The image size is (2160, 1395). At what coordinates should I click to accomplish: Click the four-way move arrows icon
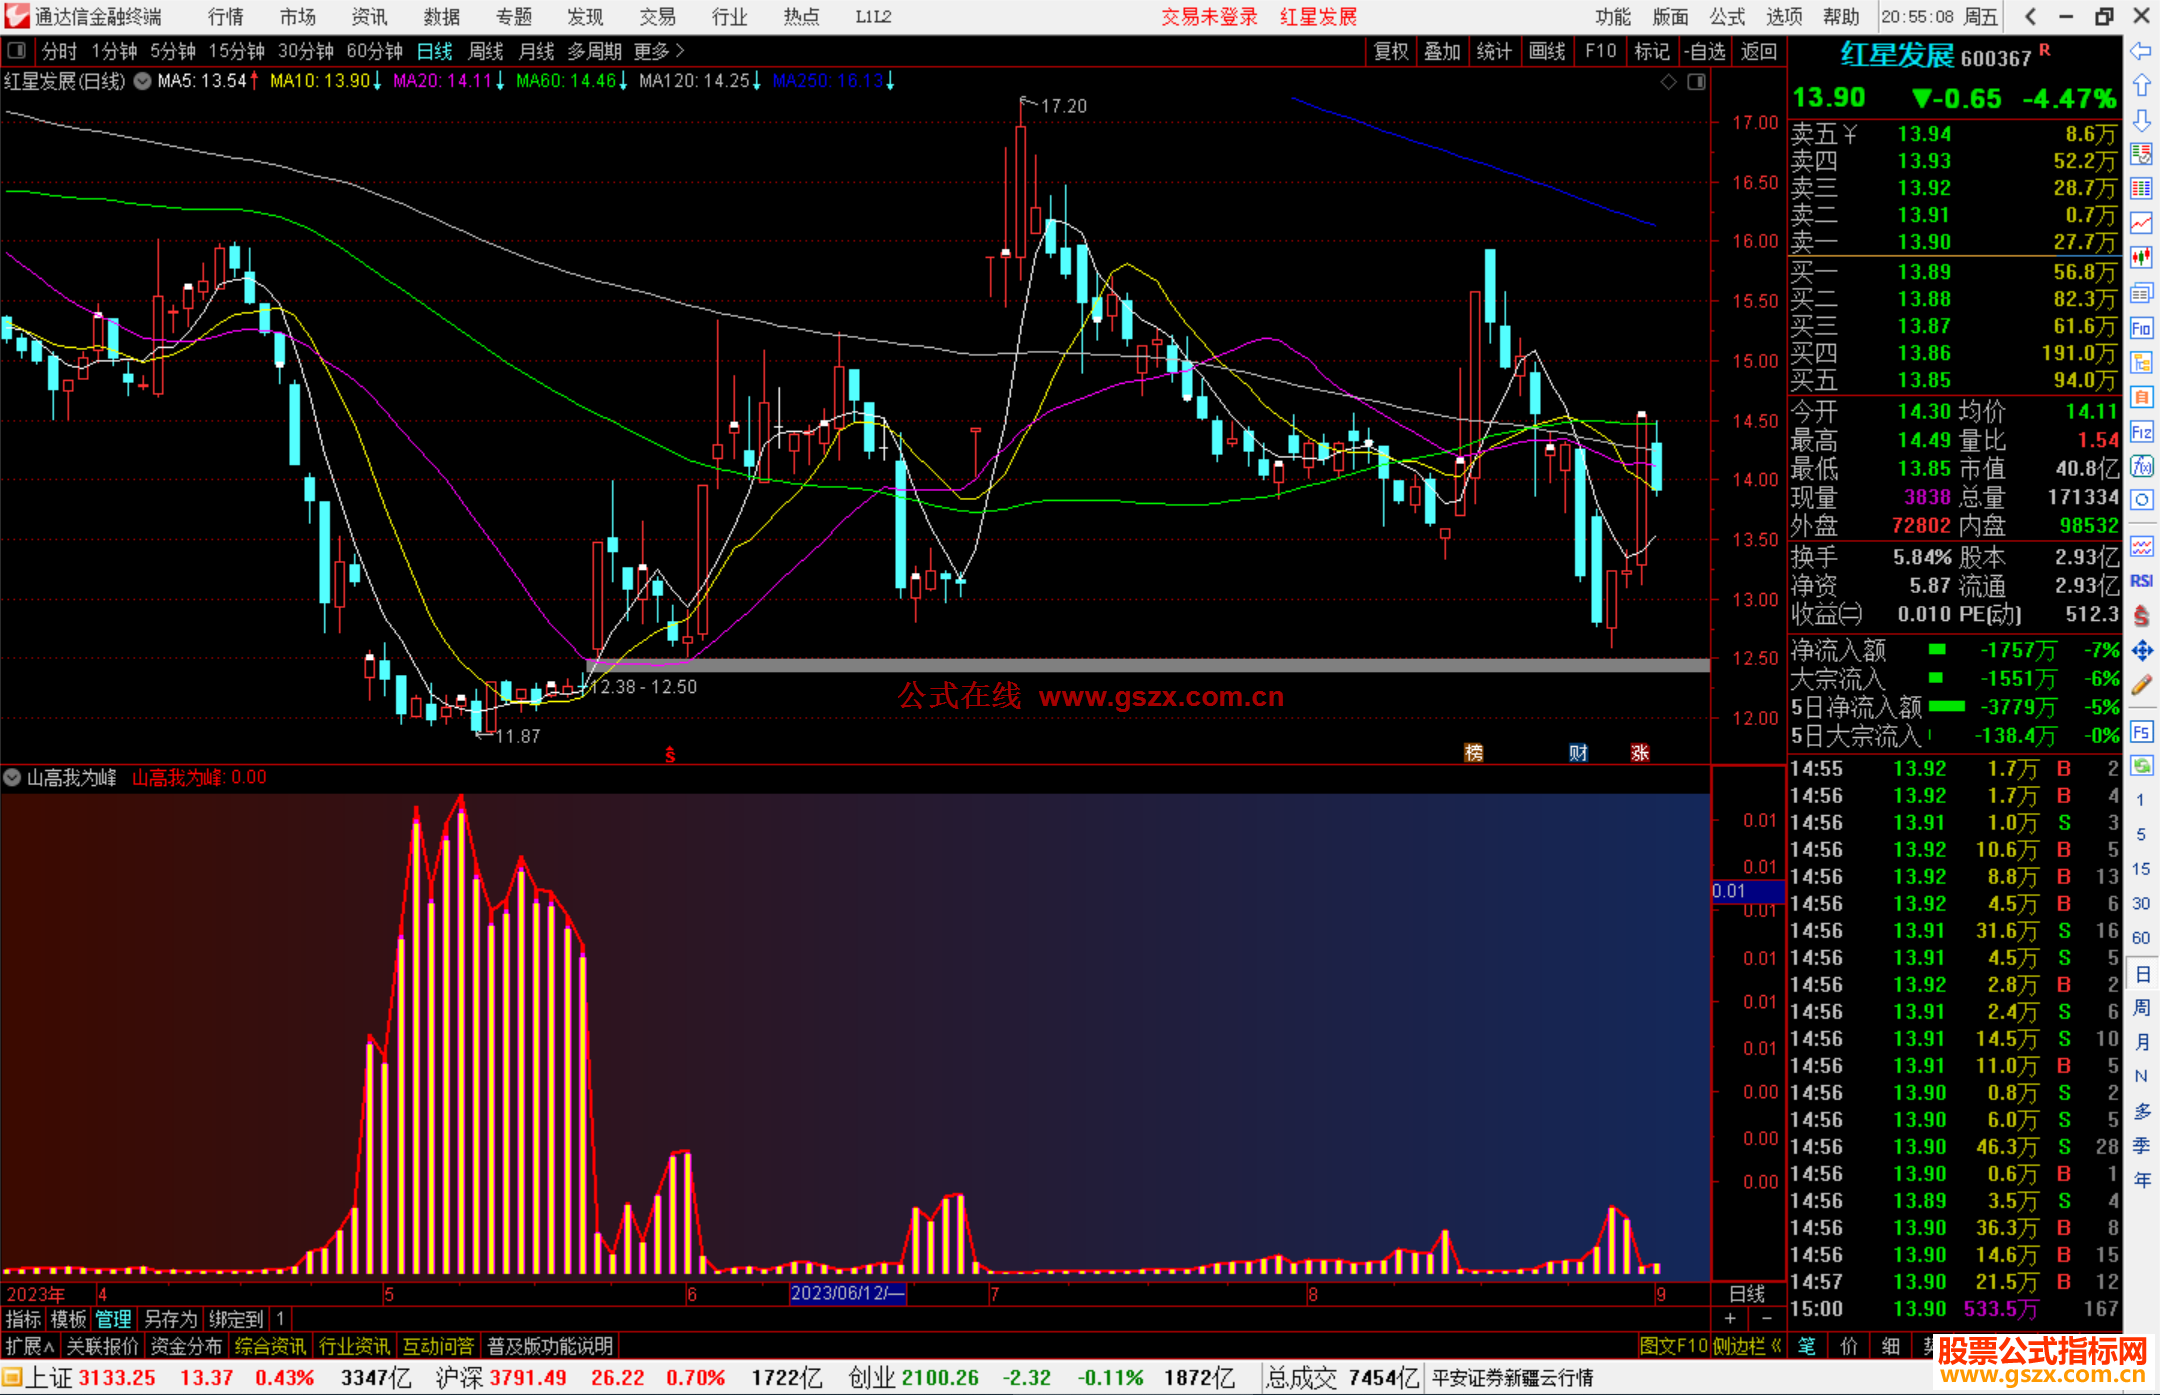(2141, 651)
